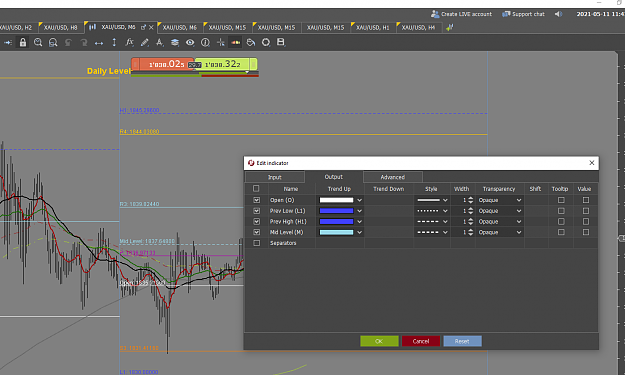Viewport: 625px width, 375px height.
Task: Enable Value checkbox for Prev Low (L1)
Action: [x=586, y=211]
